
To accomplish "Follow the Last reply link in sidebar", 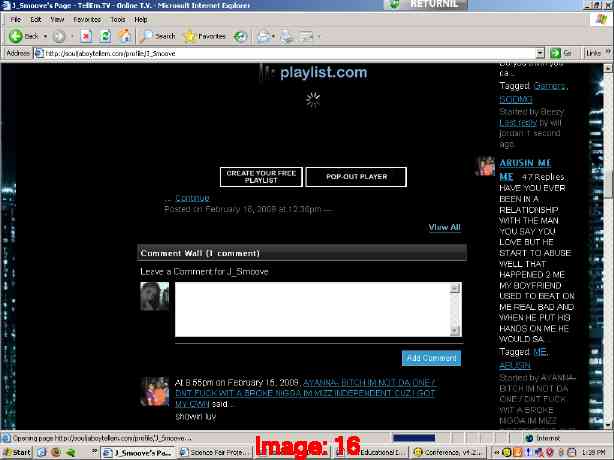I will pos(518,123).
